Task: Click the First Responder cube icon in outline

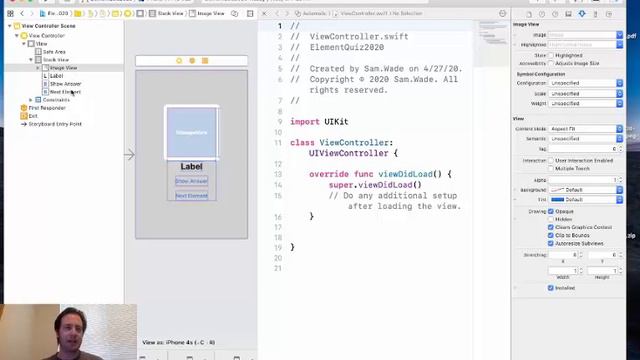Action: 24,108
